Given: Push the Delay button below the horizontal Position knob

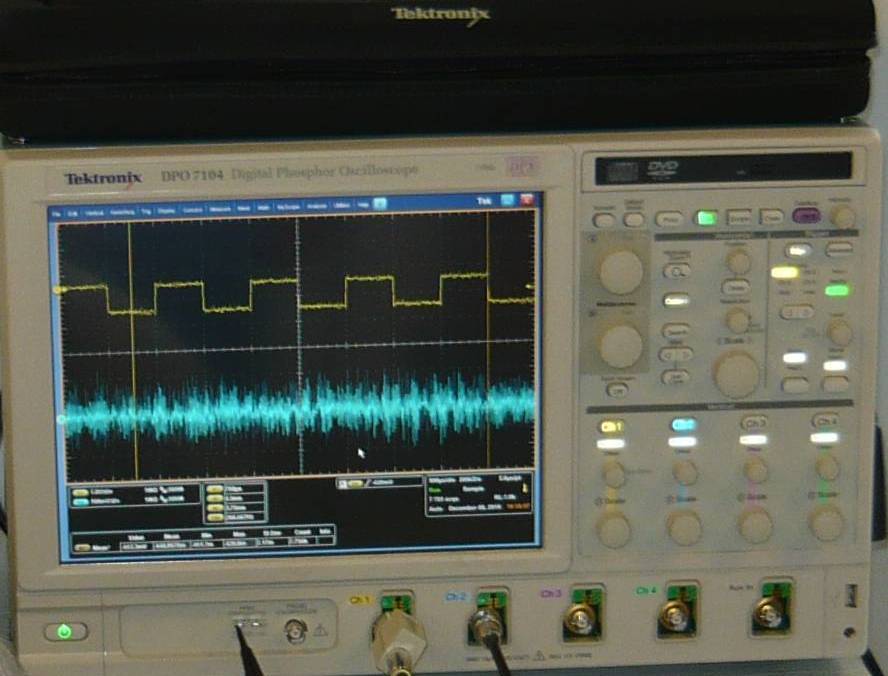Looking at the screenshot, I should click(735, 287).
